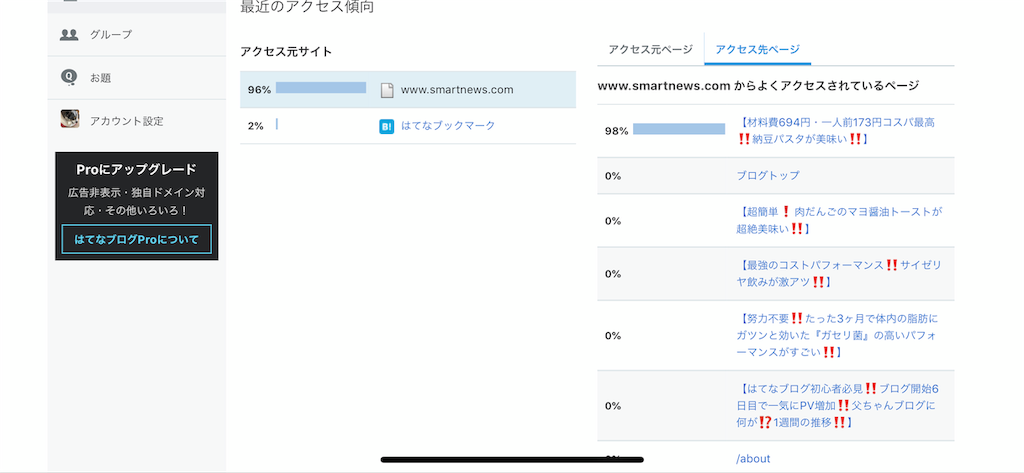The width and height of the screenshot is (1024, 473).
Task: Click the 最近のアクセス傾向 heading
Action: click(x=307, y=7)
